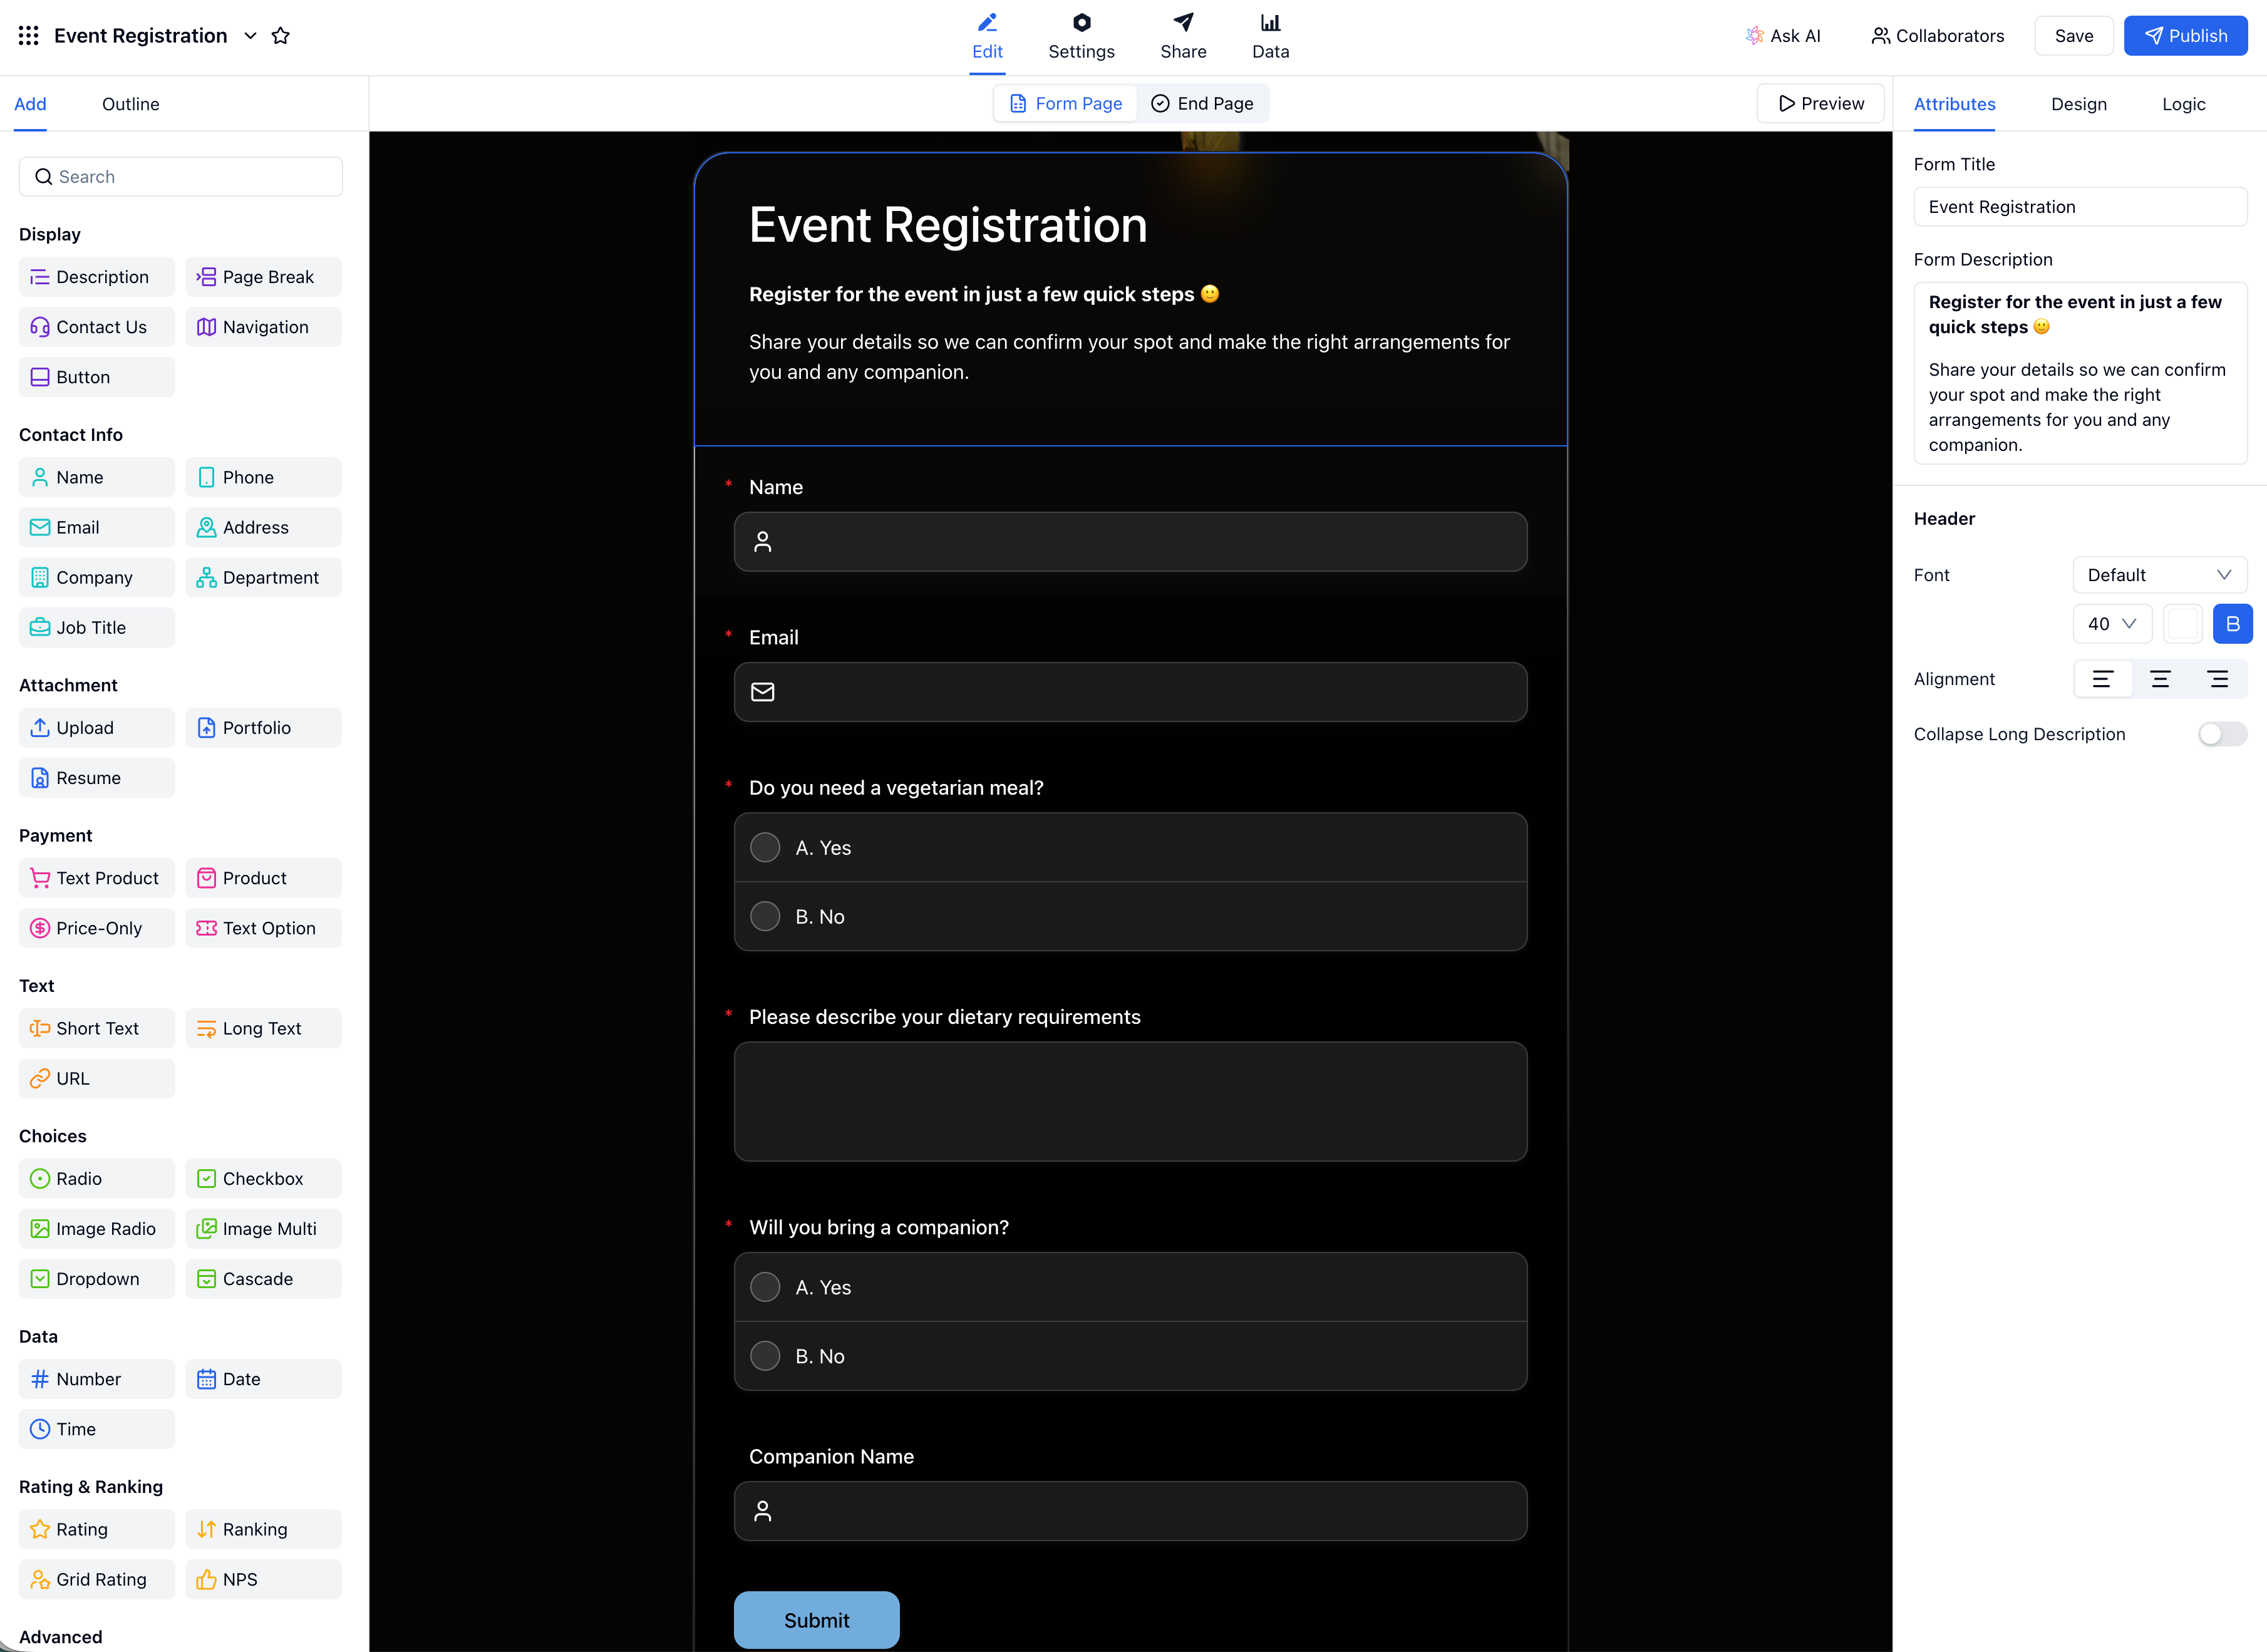Open the form Preview

pyautogui.click(x=1820, y=103)
